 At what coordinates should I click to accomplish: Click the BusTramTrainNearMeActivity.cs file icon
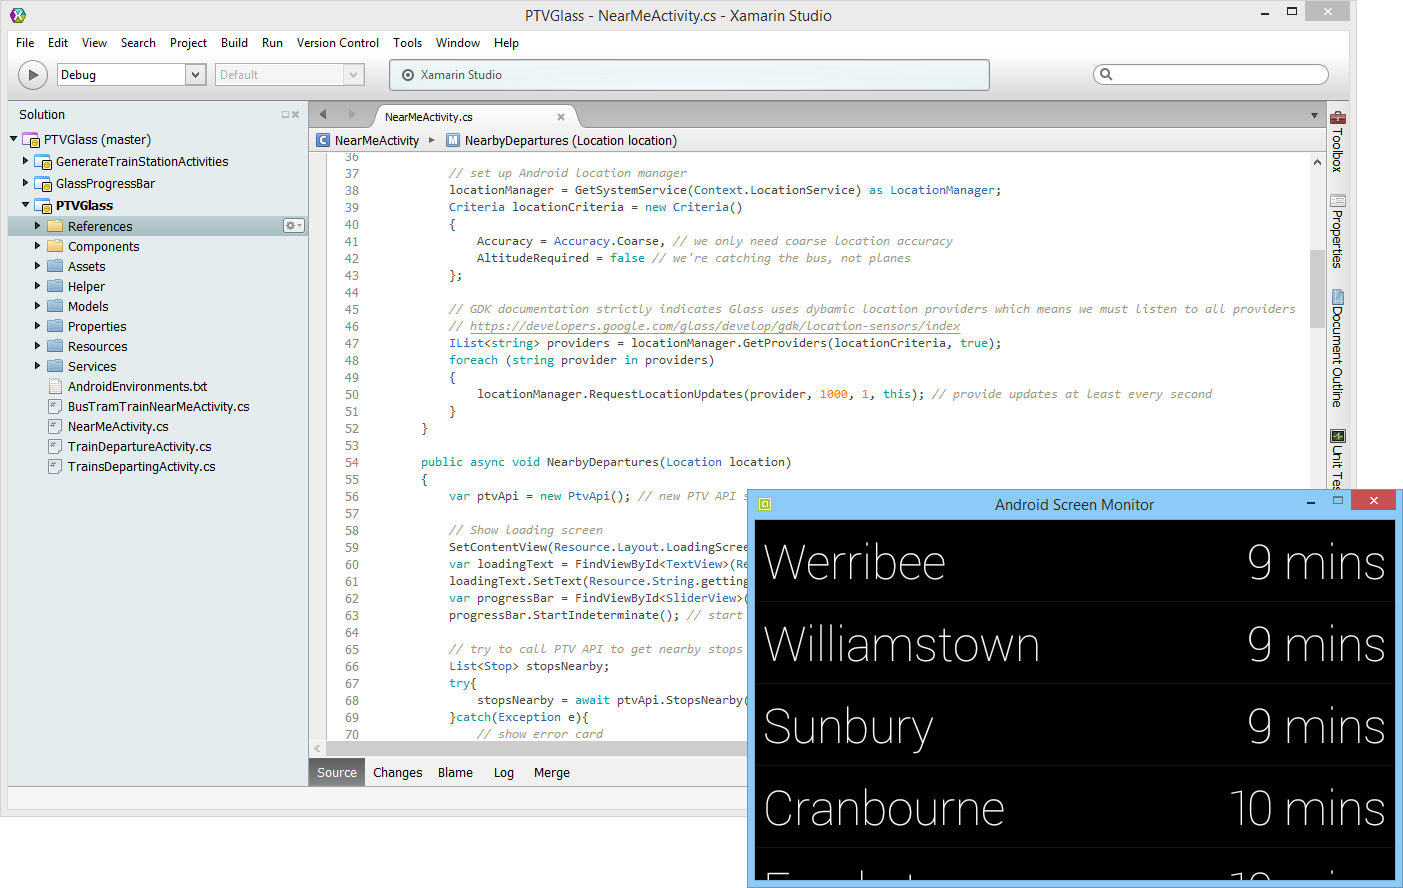click(x=55, y=406)
